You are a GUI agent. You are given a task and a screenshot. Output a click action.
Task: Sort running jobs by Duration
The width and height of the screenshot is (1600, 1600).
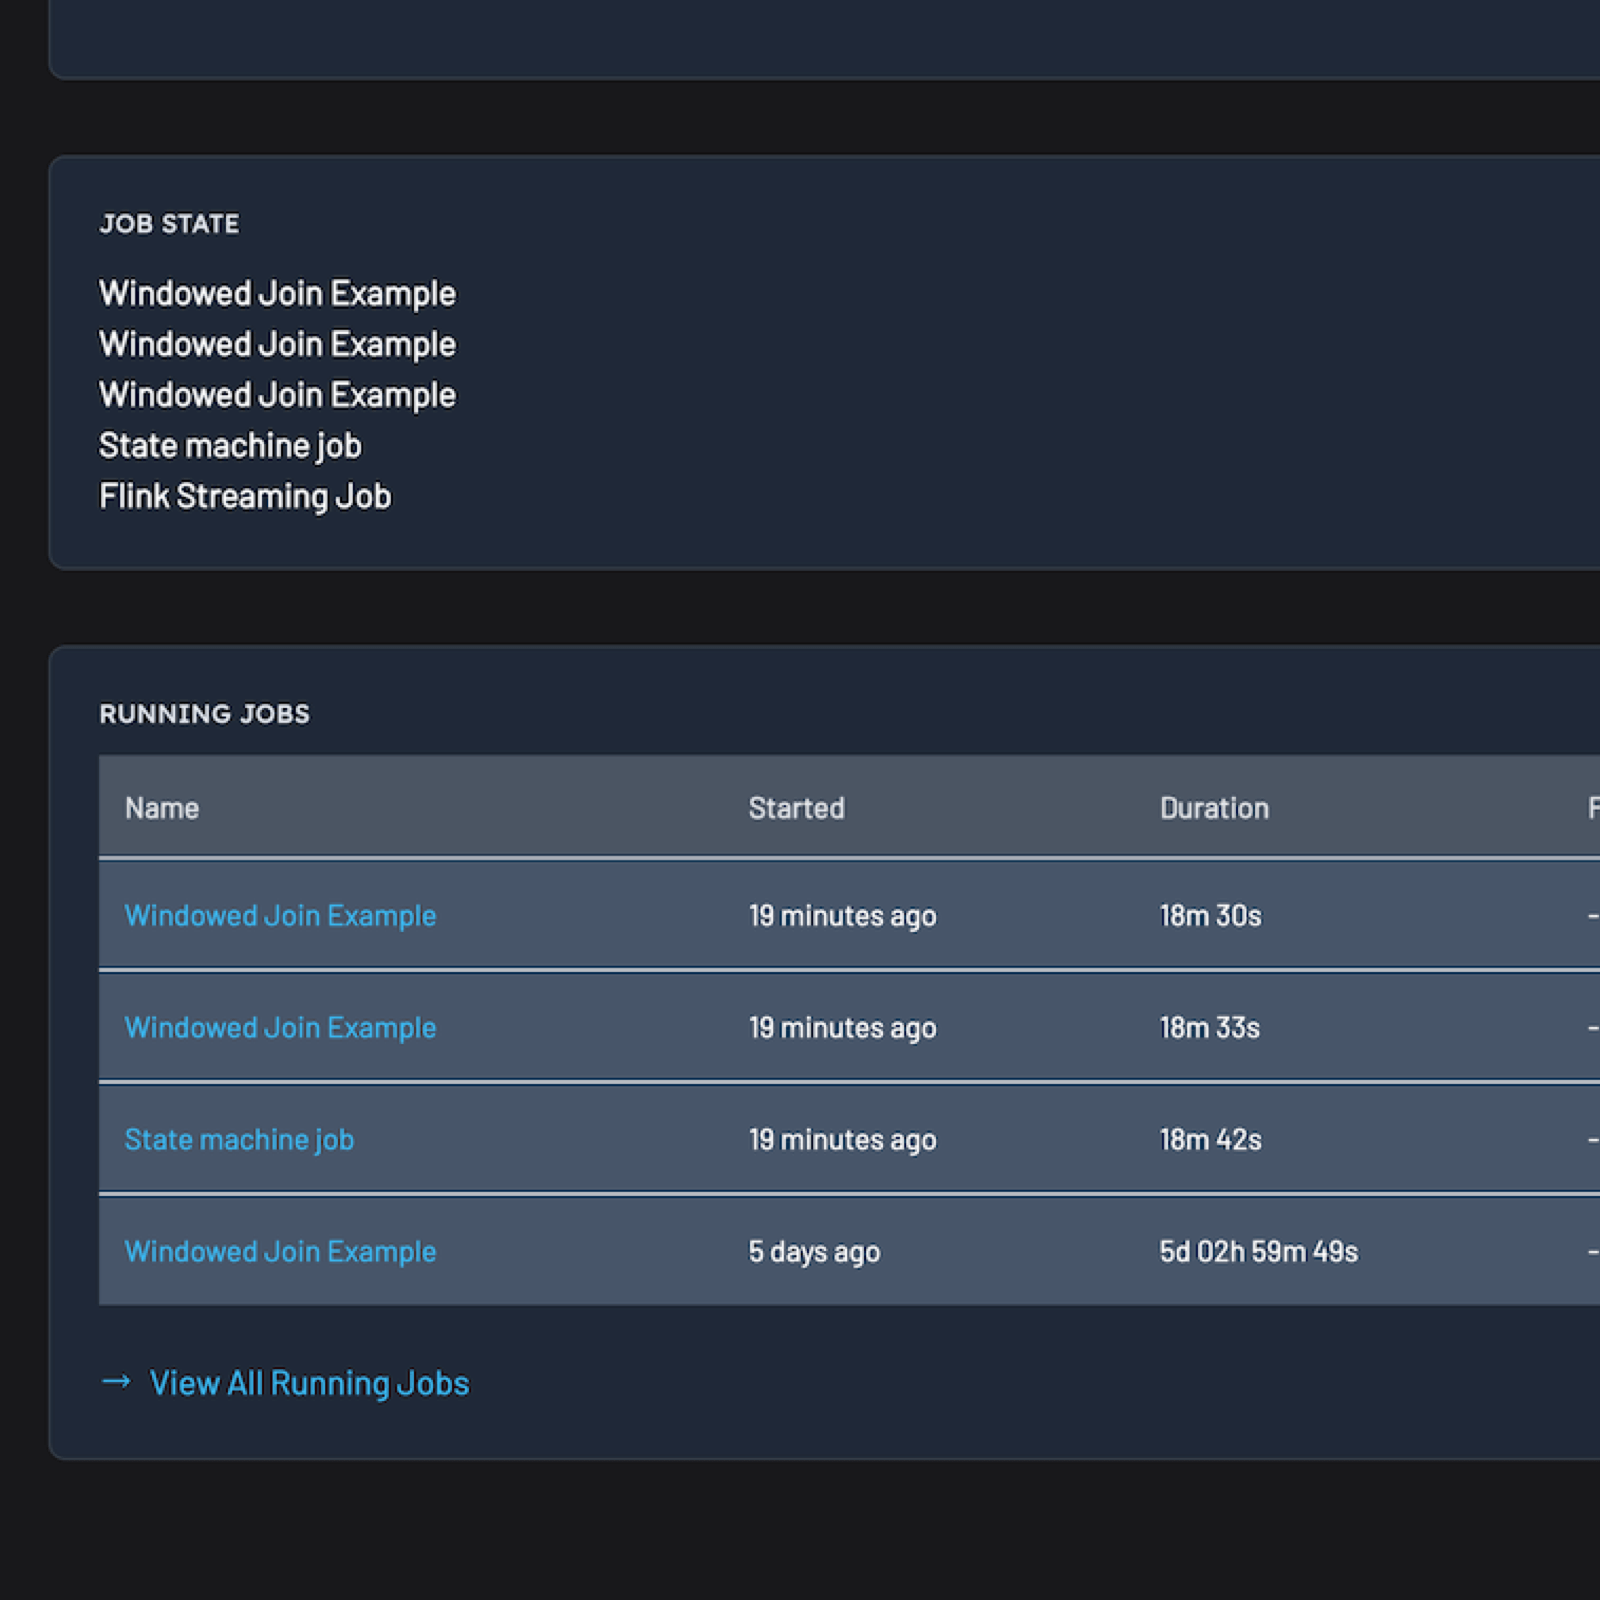(x=1214, y=808)
